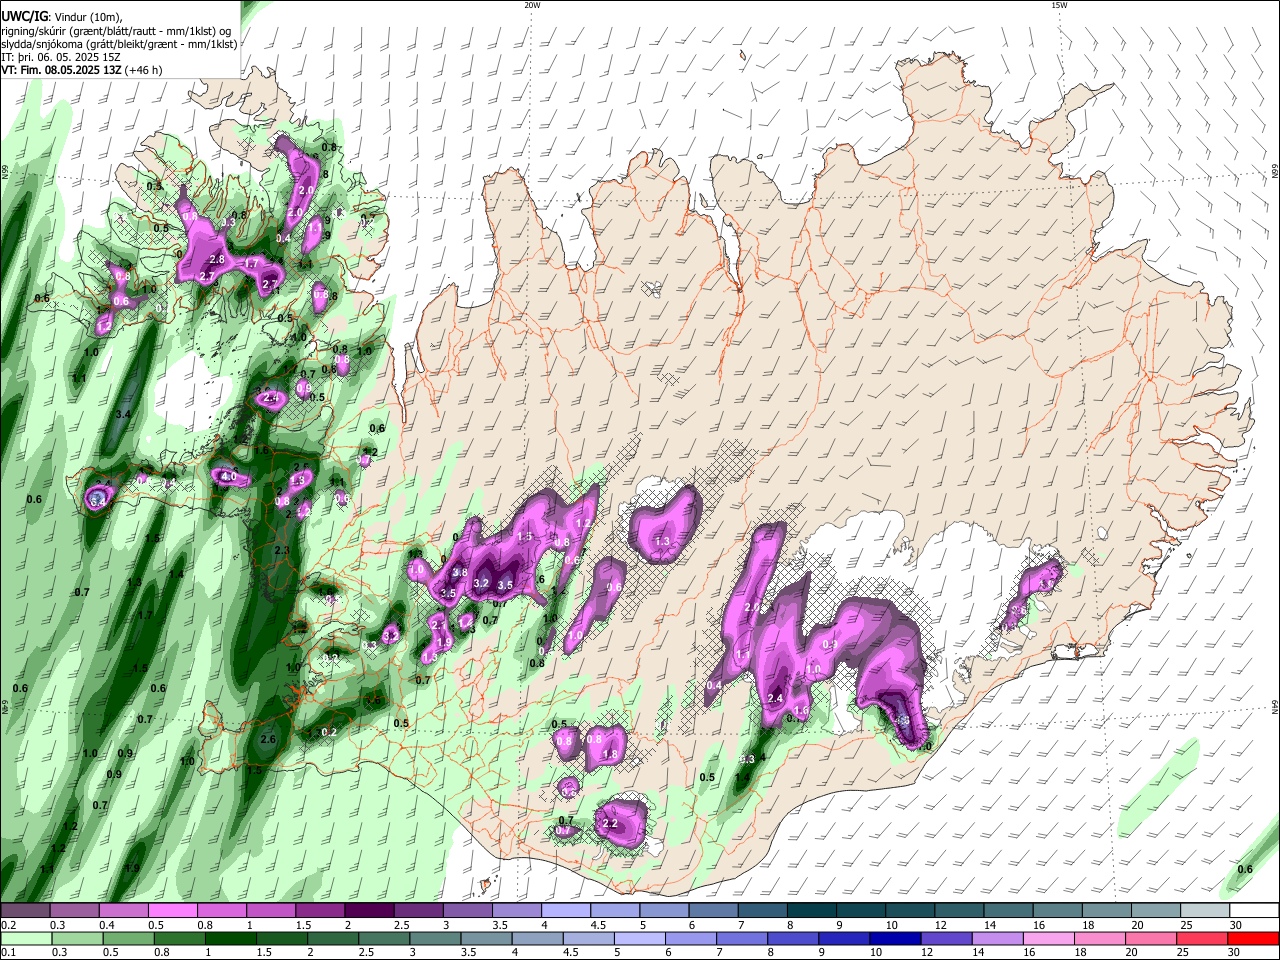Click the title text 'UWC/IG: Vindur (10m)'
1280x960 pixels.
tap(61, 16)
